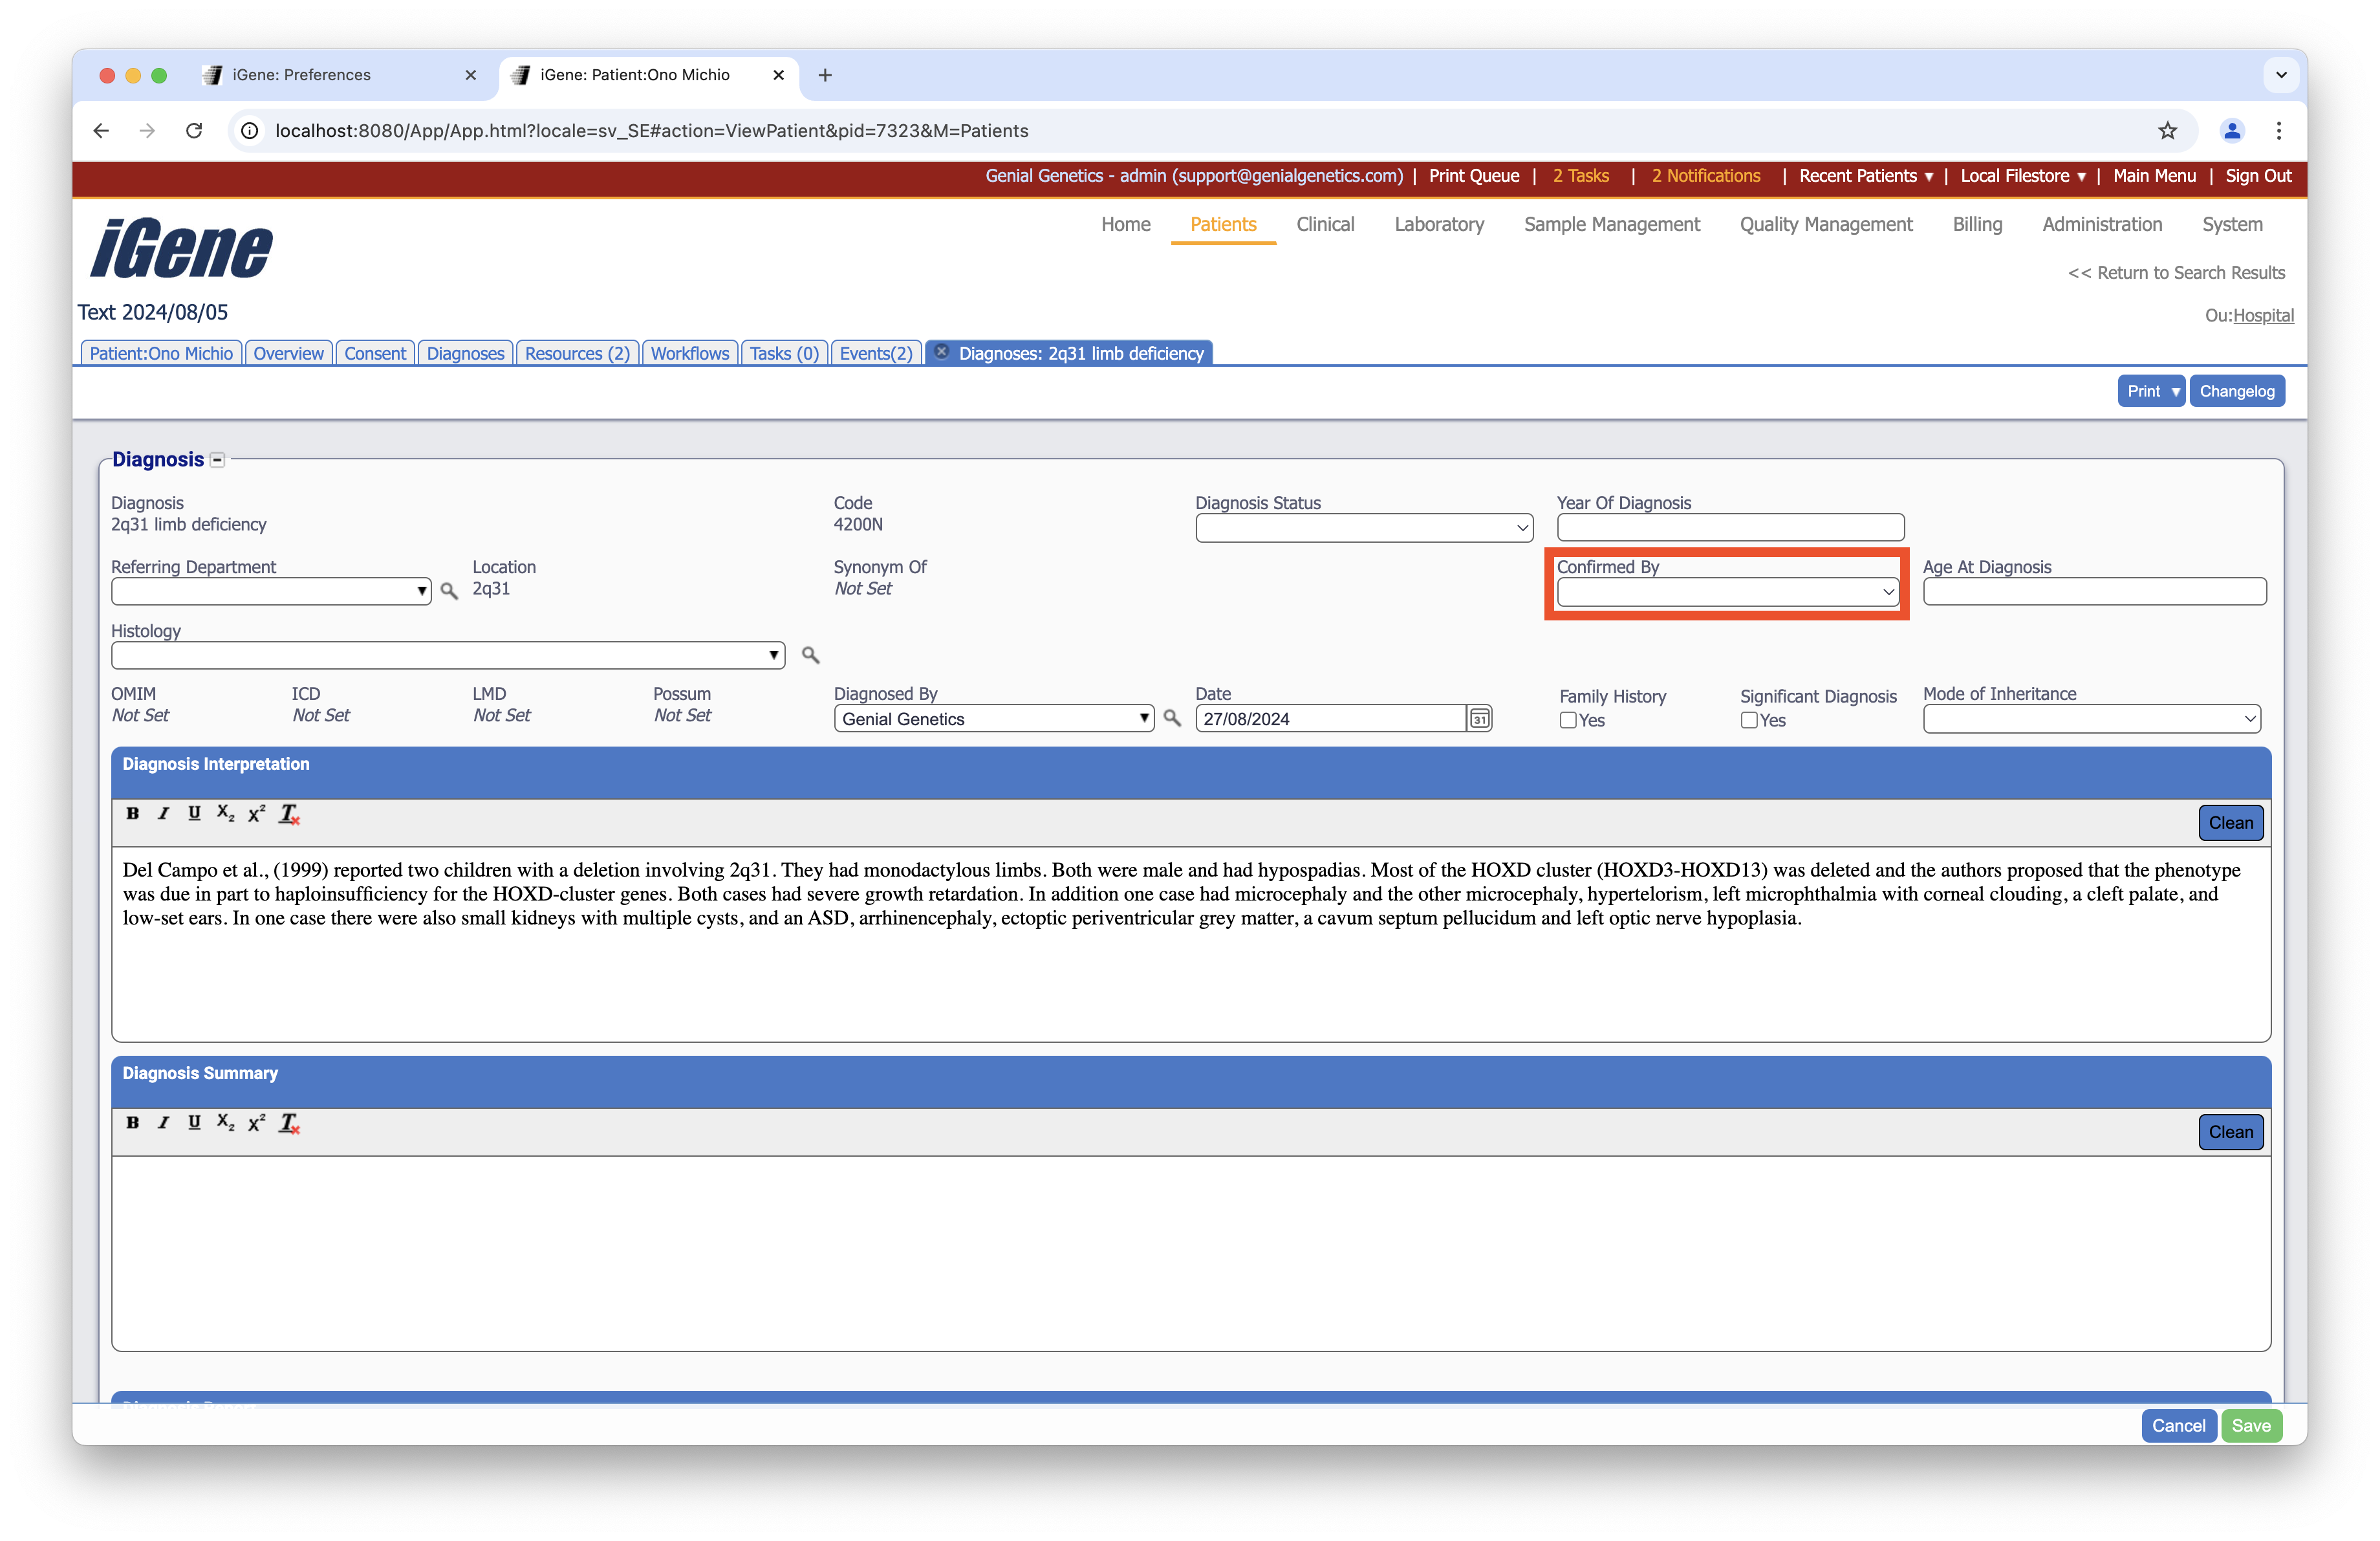Click superscript icon in Diagnosis Summary toolbar
Image resolution: width=2380 pixels, height=1541 pixels.
pyautogui.click(x=256, y=1122)
